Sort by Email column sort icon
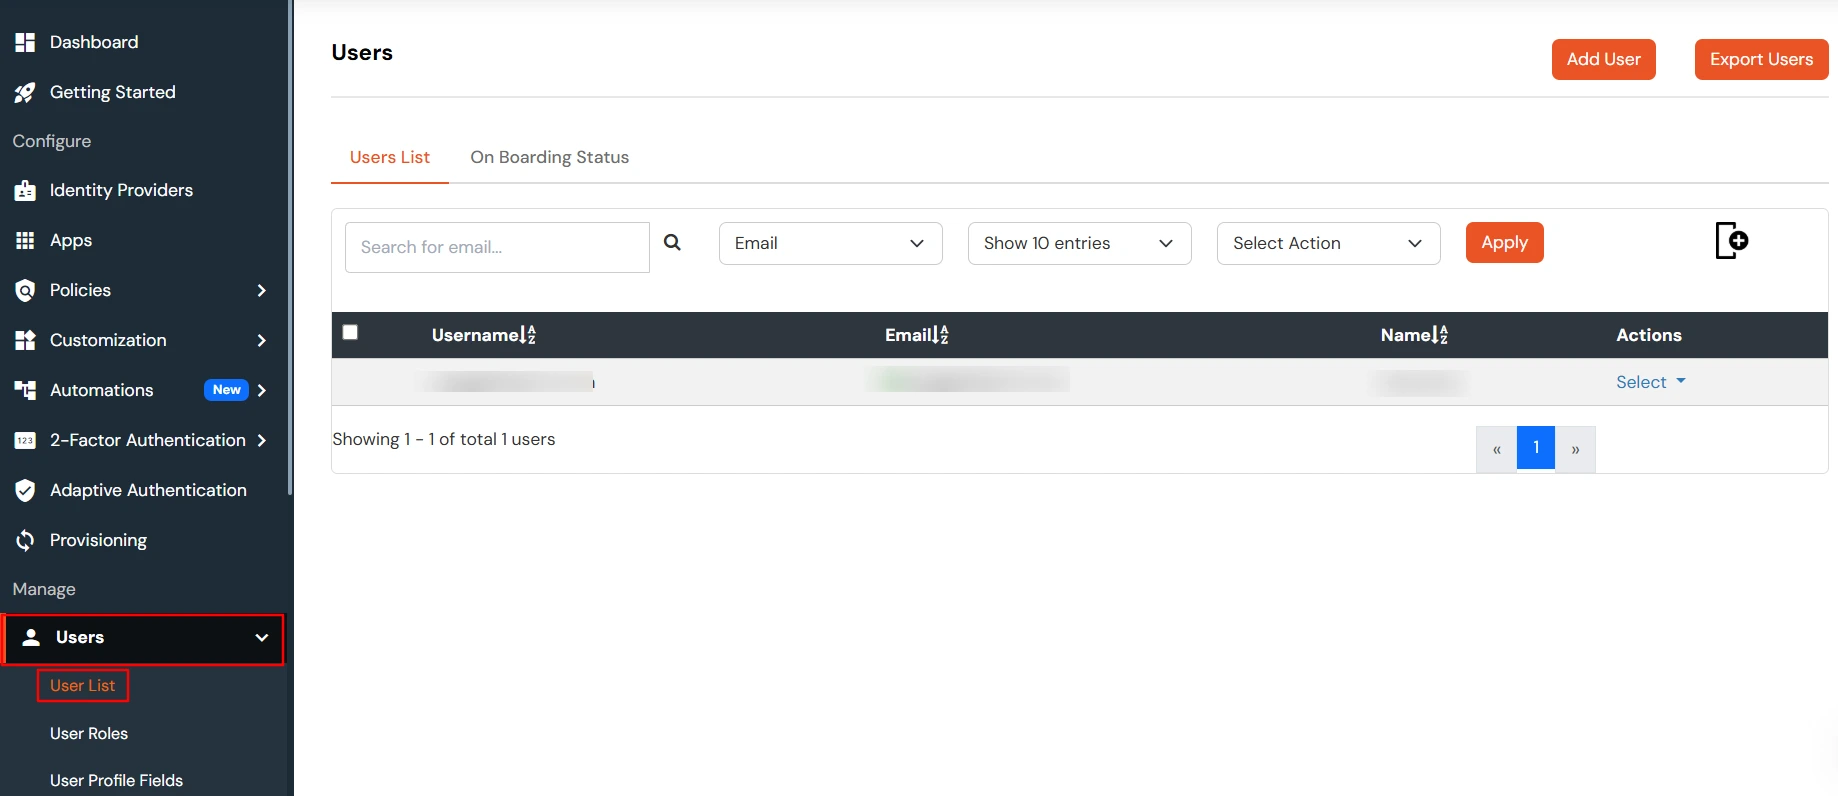1838x796 pixels. tap(941, 335)
